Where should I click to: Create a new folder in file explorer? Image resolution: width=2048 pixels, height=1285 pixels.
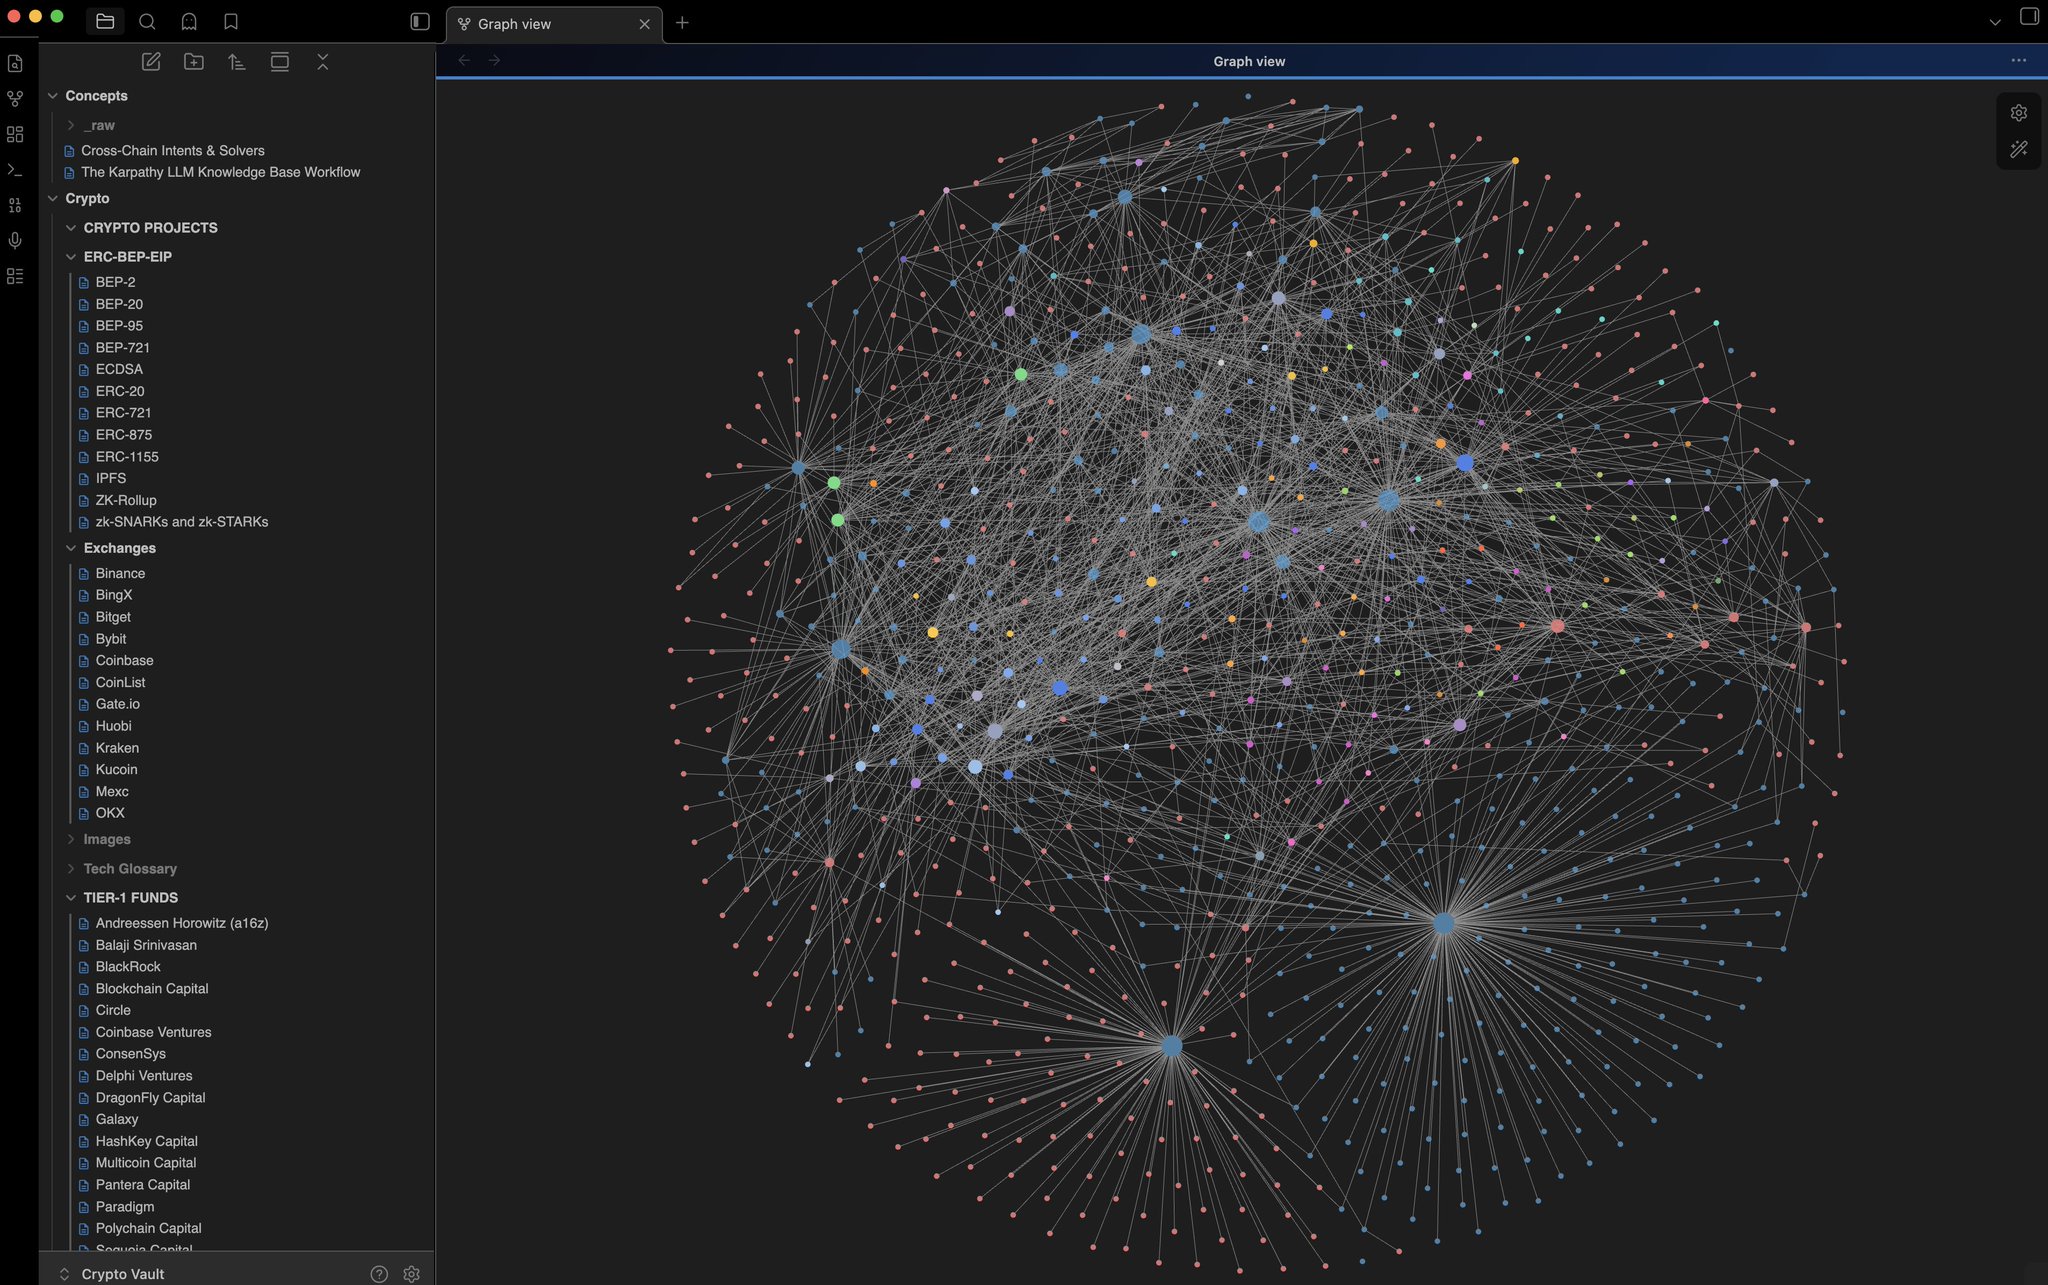[194, 62]
